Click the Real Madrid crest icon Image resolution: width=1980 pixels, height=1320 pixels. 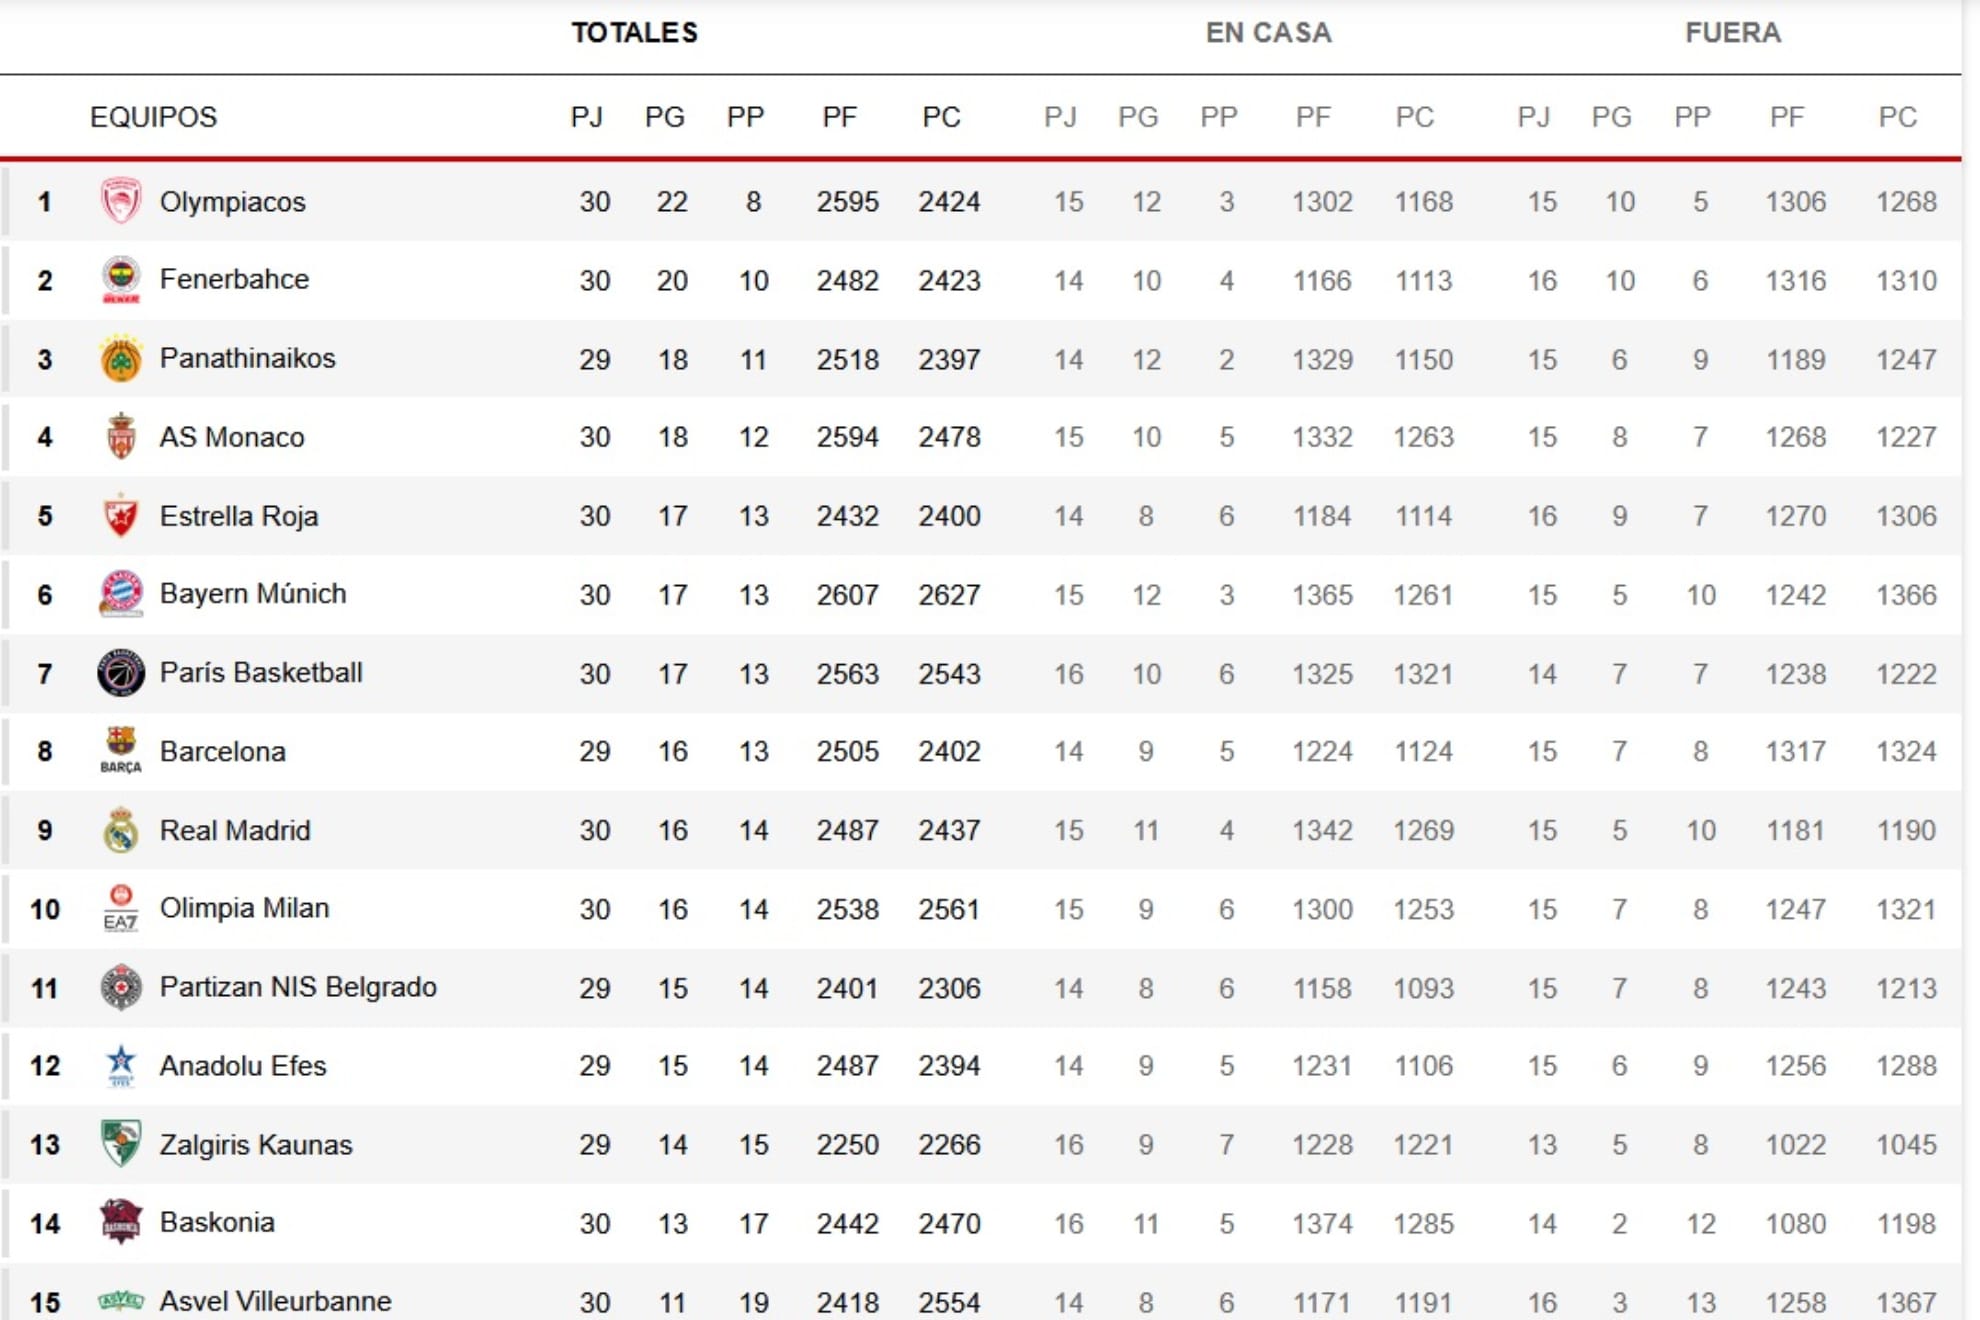pos(121,830)
